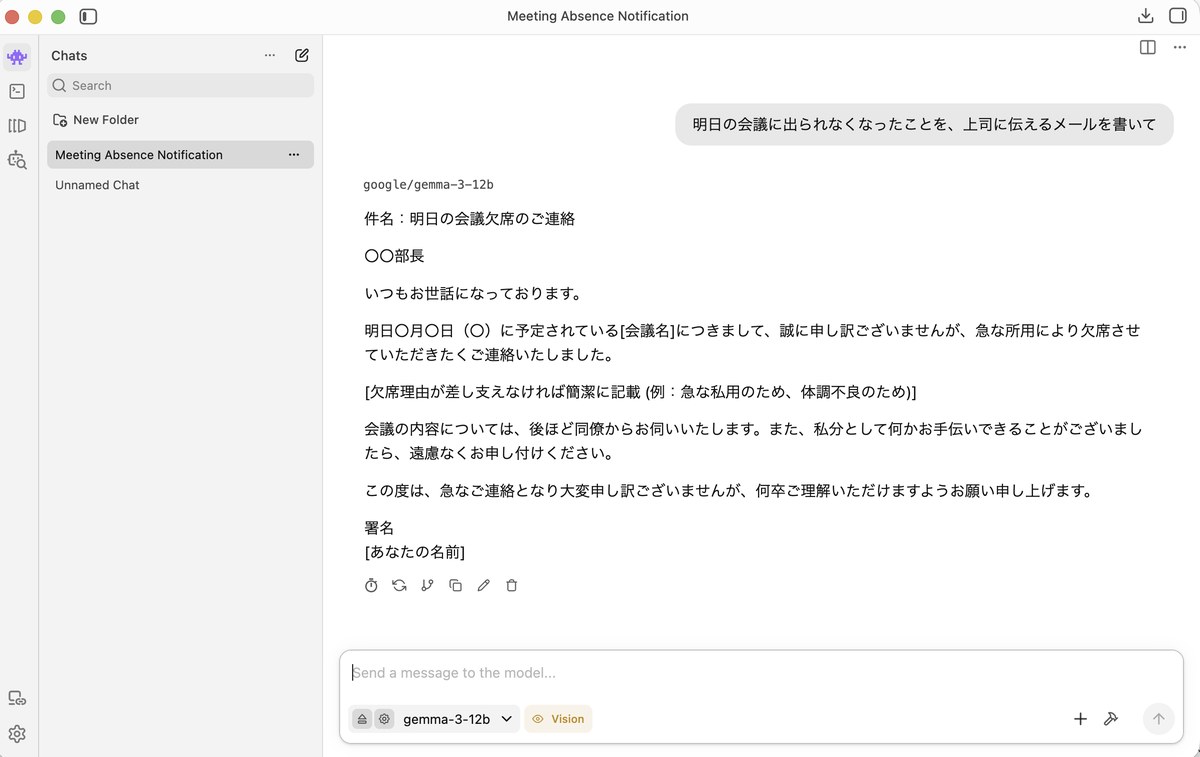This screenshot has height=757, width=1200.
Task: Click the link icon above the settings gear
Action: tap(17, 698)
